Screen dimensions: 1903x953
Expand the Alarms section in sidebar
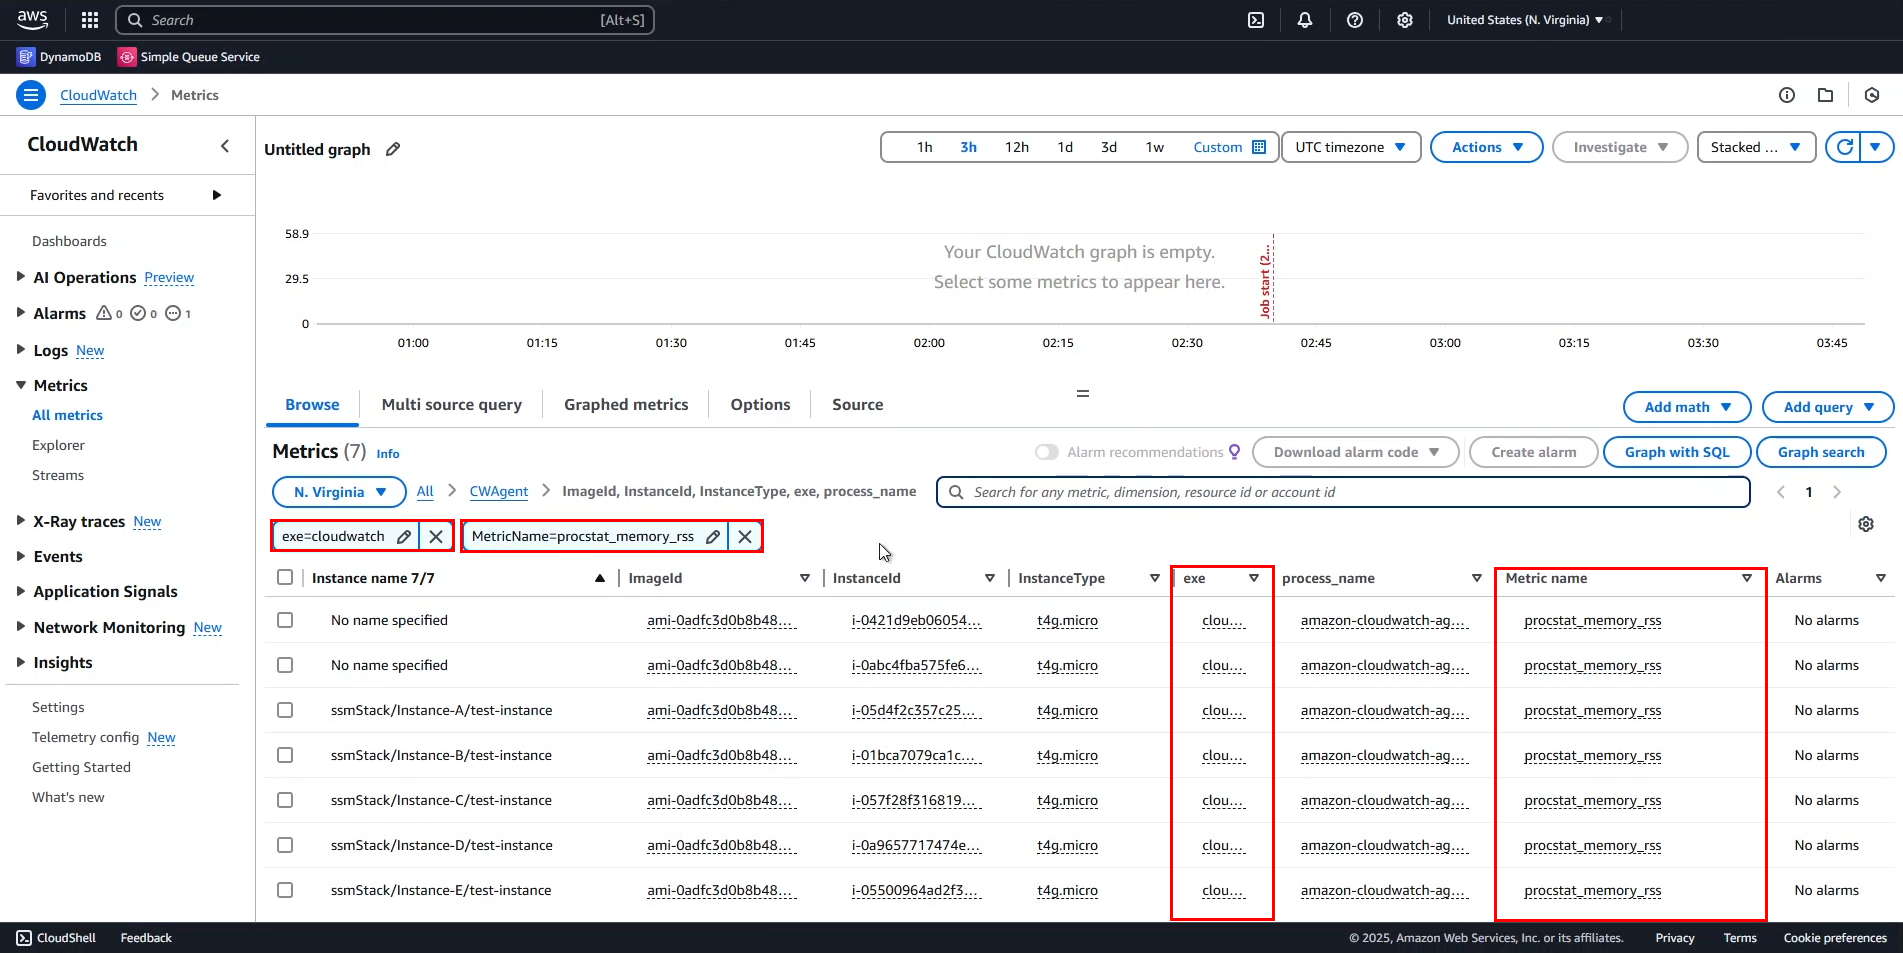(21, 313)
